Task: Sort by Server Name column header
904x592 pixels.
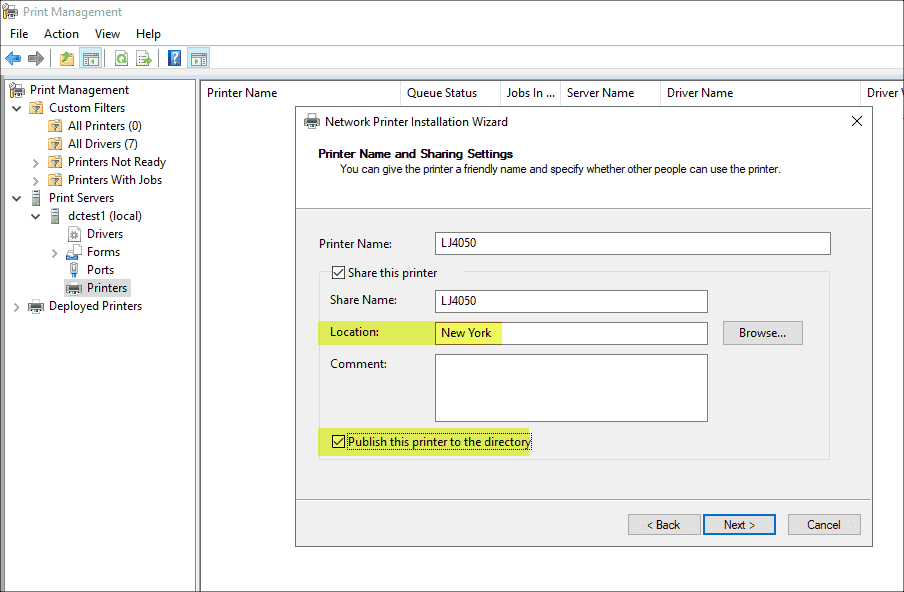Action: pos(611,93)
